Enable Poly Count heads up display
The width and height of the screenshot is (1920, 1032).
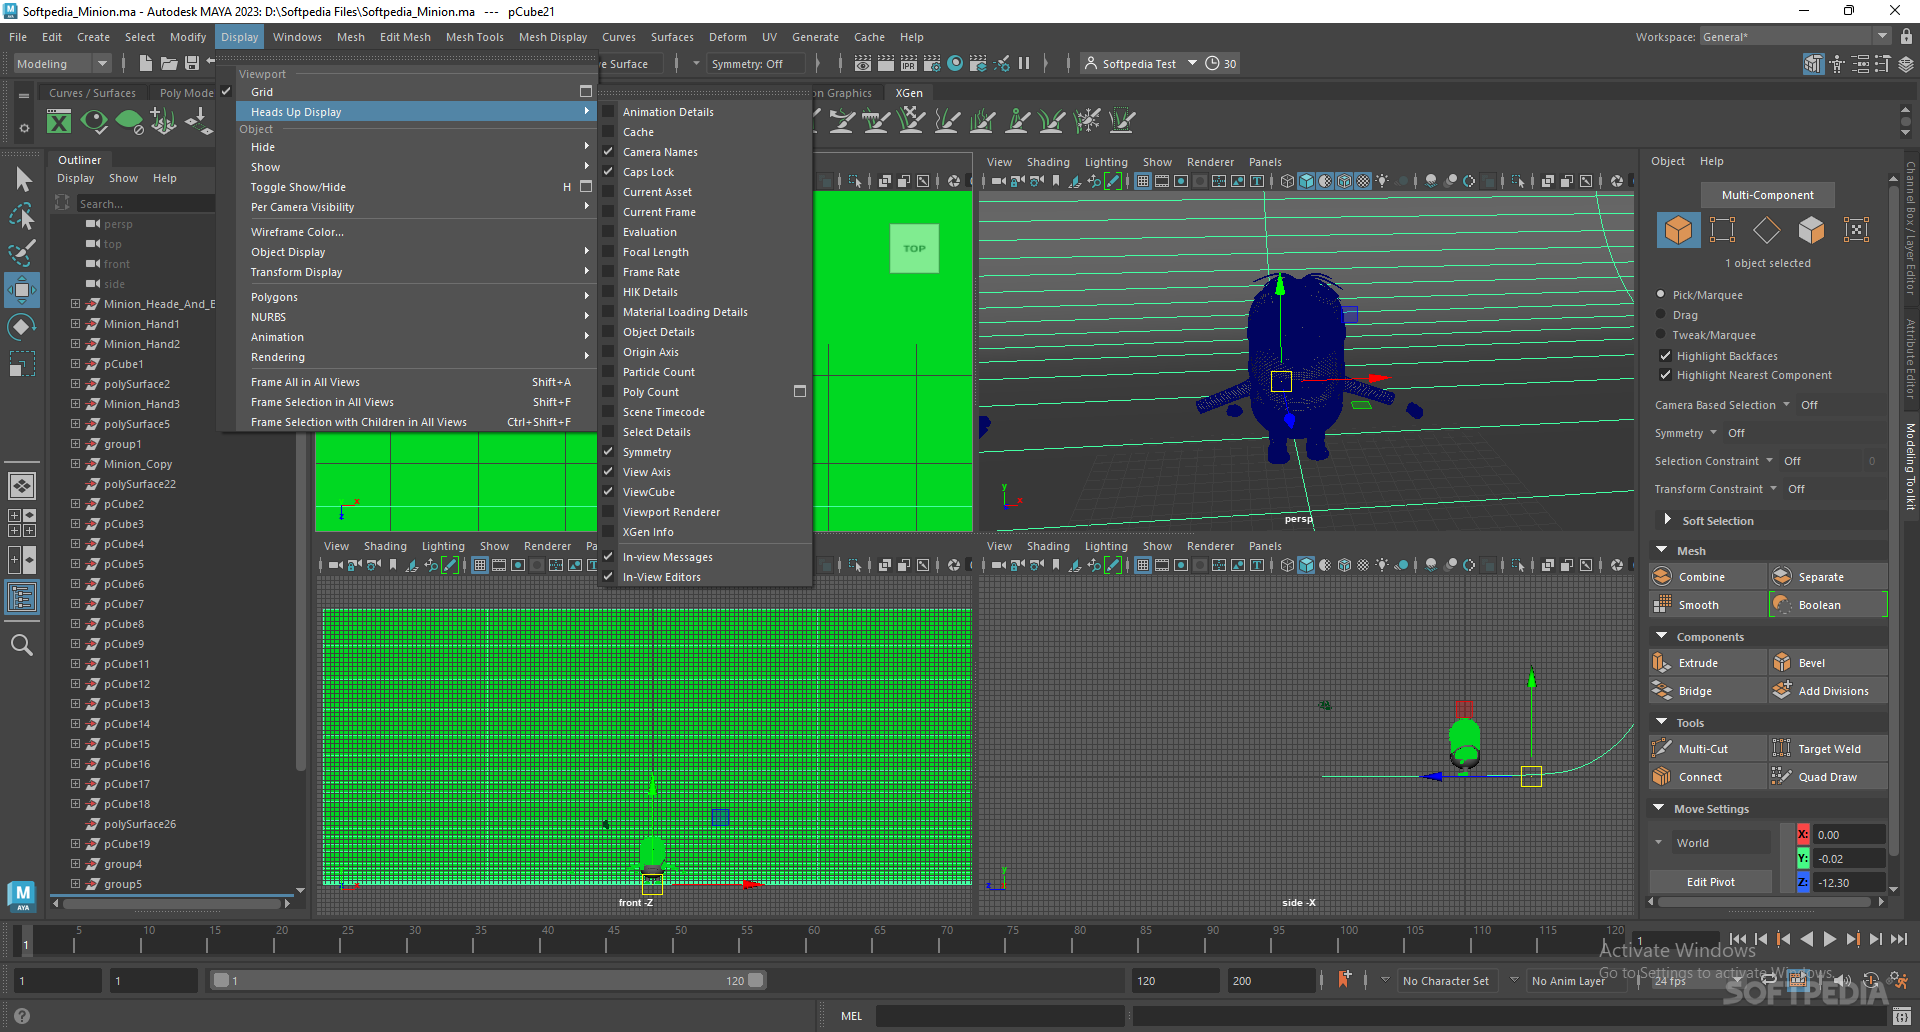(x=651, y=392)
